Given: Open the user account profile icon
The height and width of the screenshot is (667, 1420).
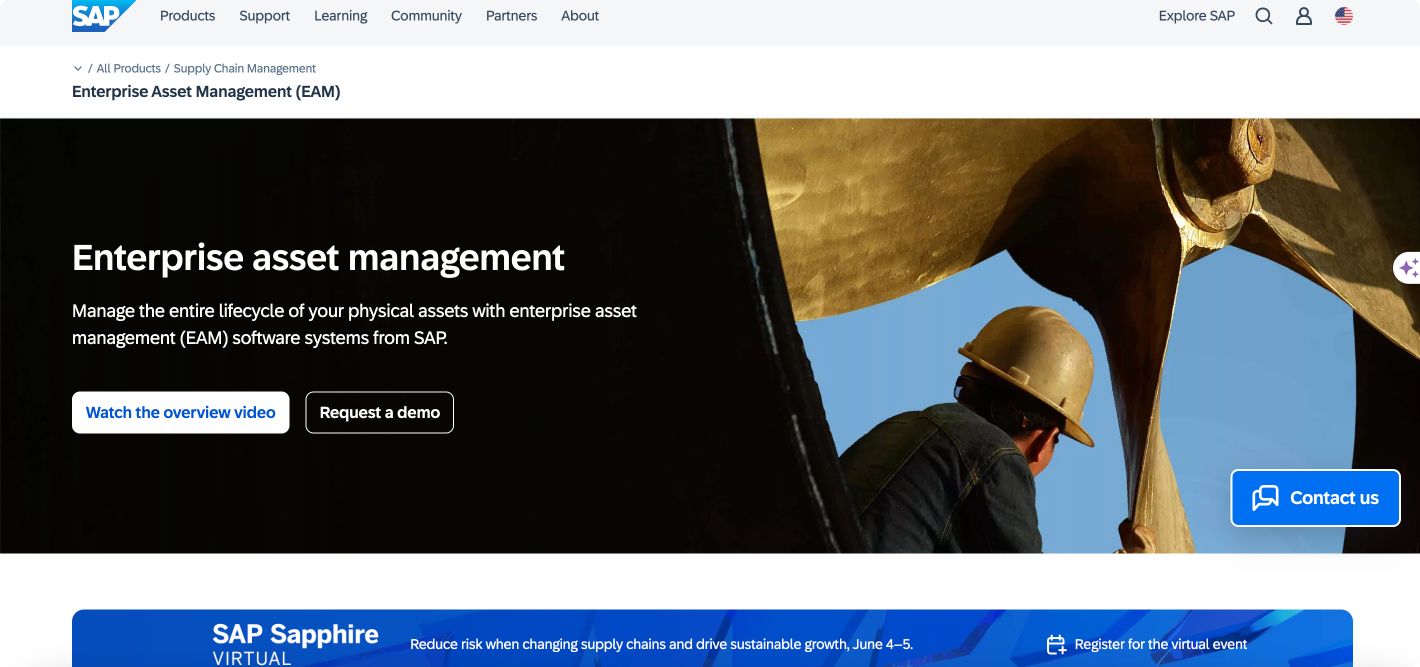Looking at the screenshot, I should (1304, 16).
